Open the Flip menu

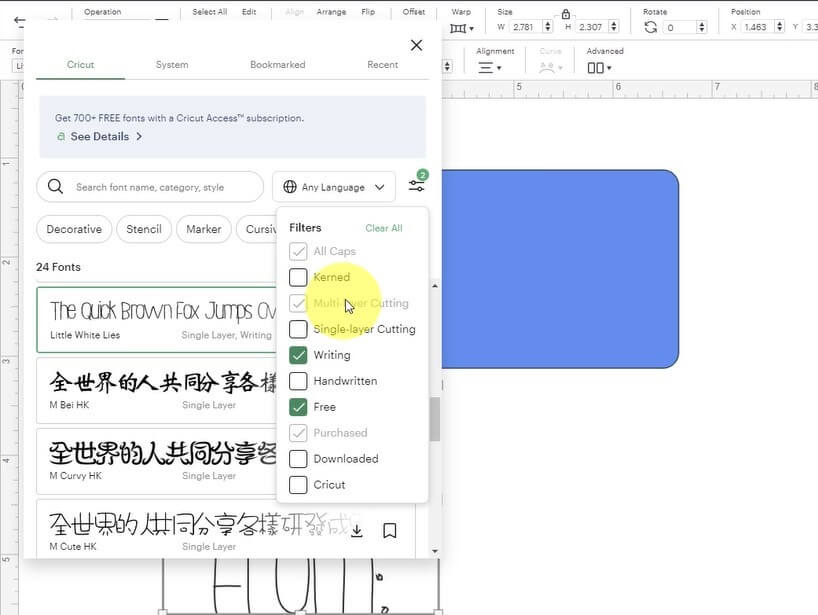368,12
